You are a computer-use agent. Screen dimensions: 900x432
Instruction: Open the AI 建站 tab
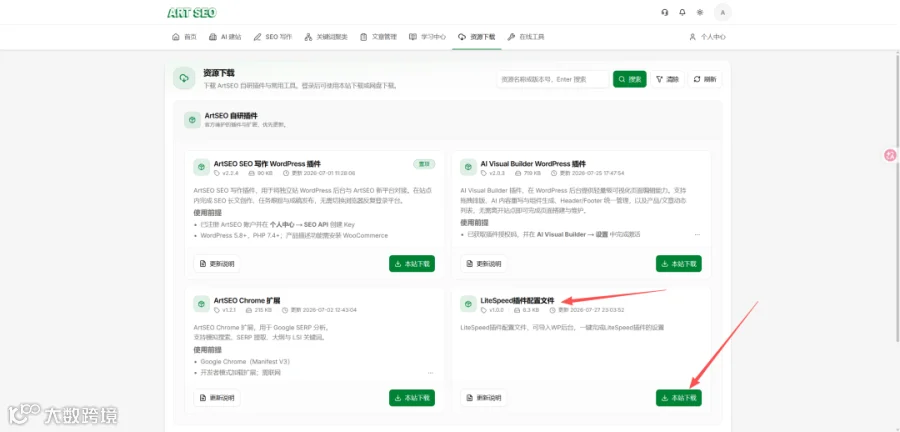tap(225, 37)
